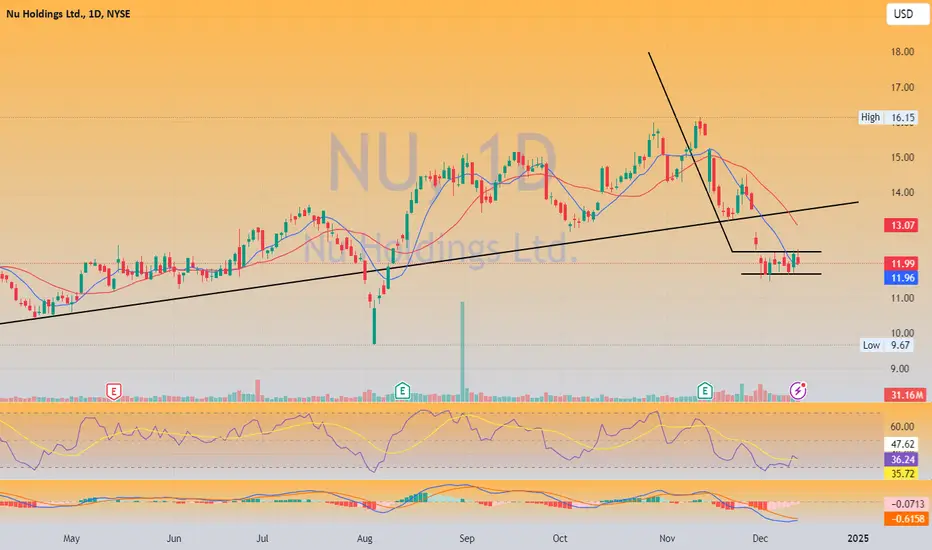
Task: Click the tall green volume spike bar
Action: (462, 351)
